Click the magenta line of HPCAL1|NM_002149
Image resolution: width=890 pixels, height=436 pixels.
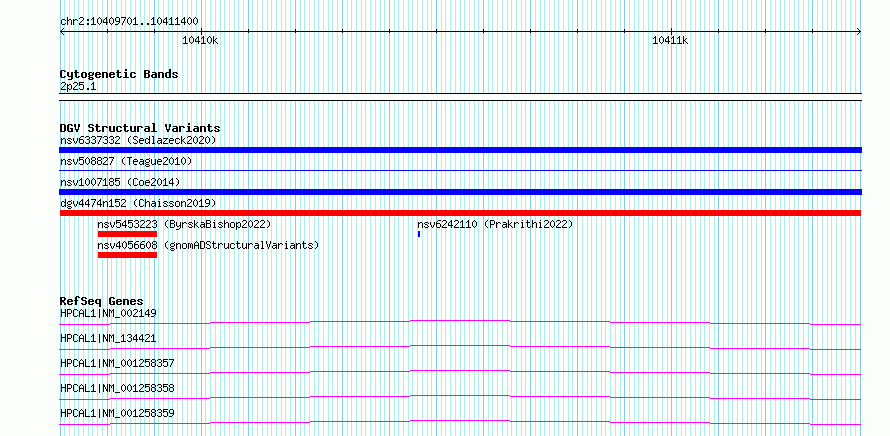coord(460,323)
